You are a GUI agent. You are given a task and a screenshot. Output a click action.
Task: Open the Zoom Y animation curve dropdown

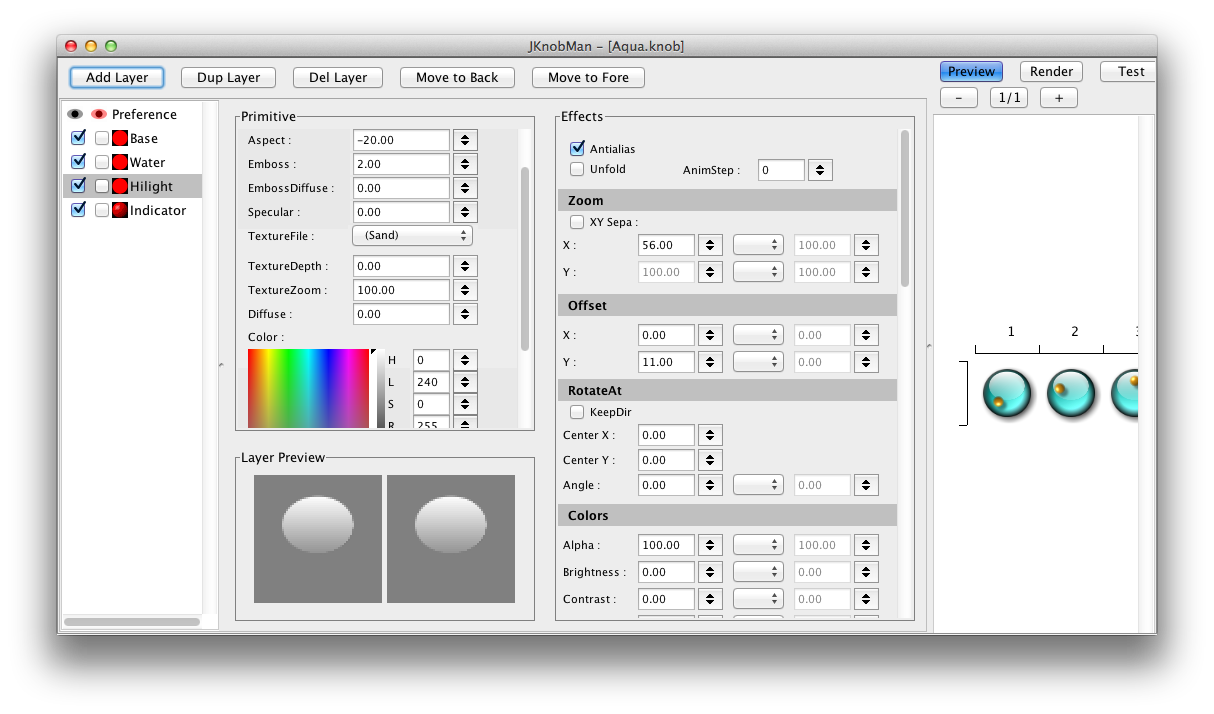point(758,272)
